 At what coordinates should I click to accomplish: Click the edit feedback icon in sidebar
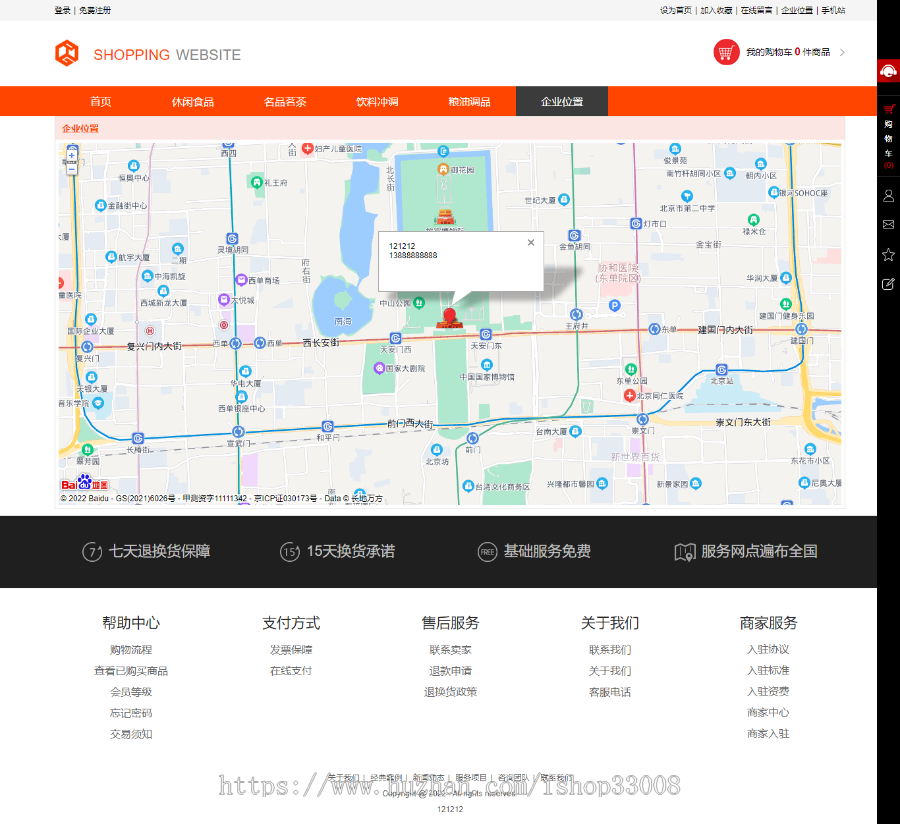point(888,284)
